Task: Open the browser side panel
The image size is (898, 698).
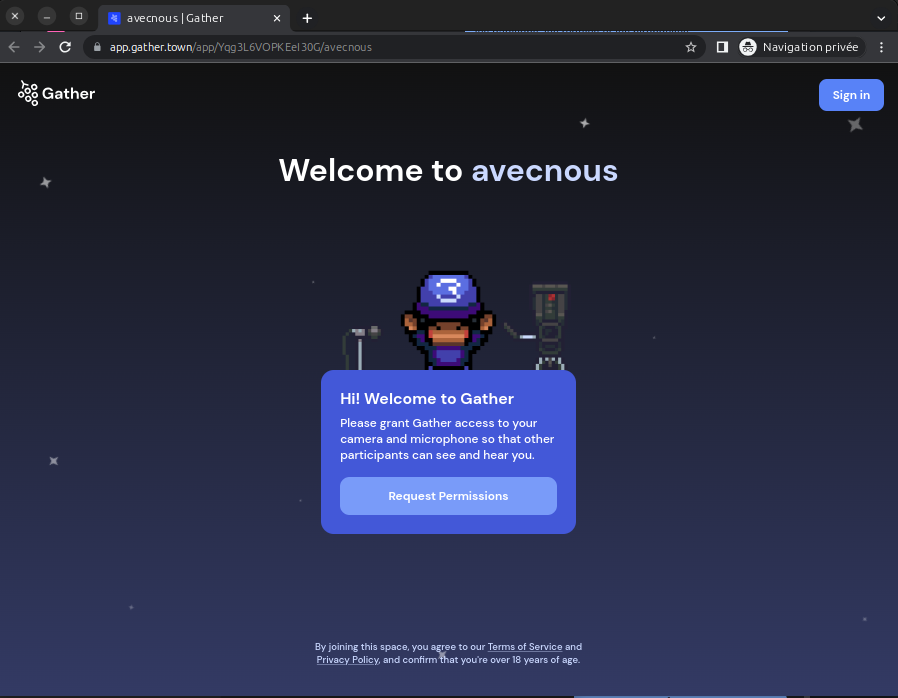Action: click(x=722, y=47)
